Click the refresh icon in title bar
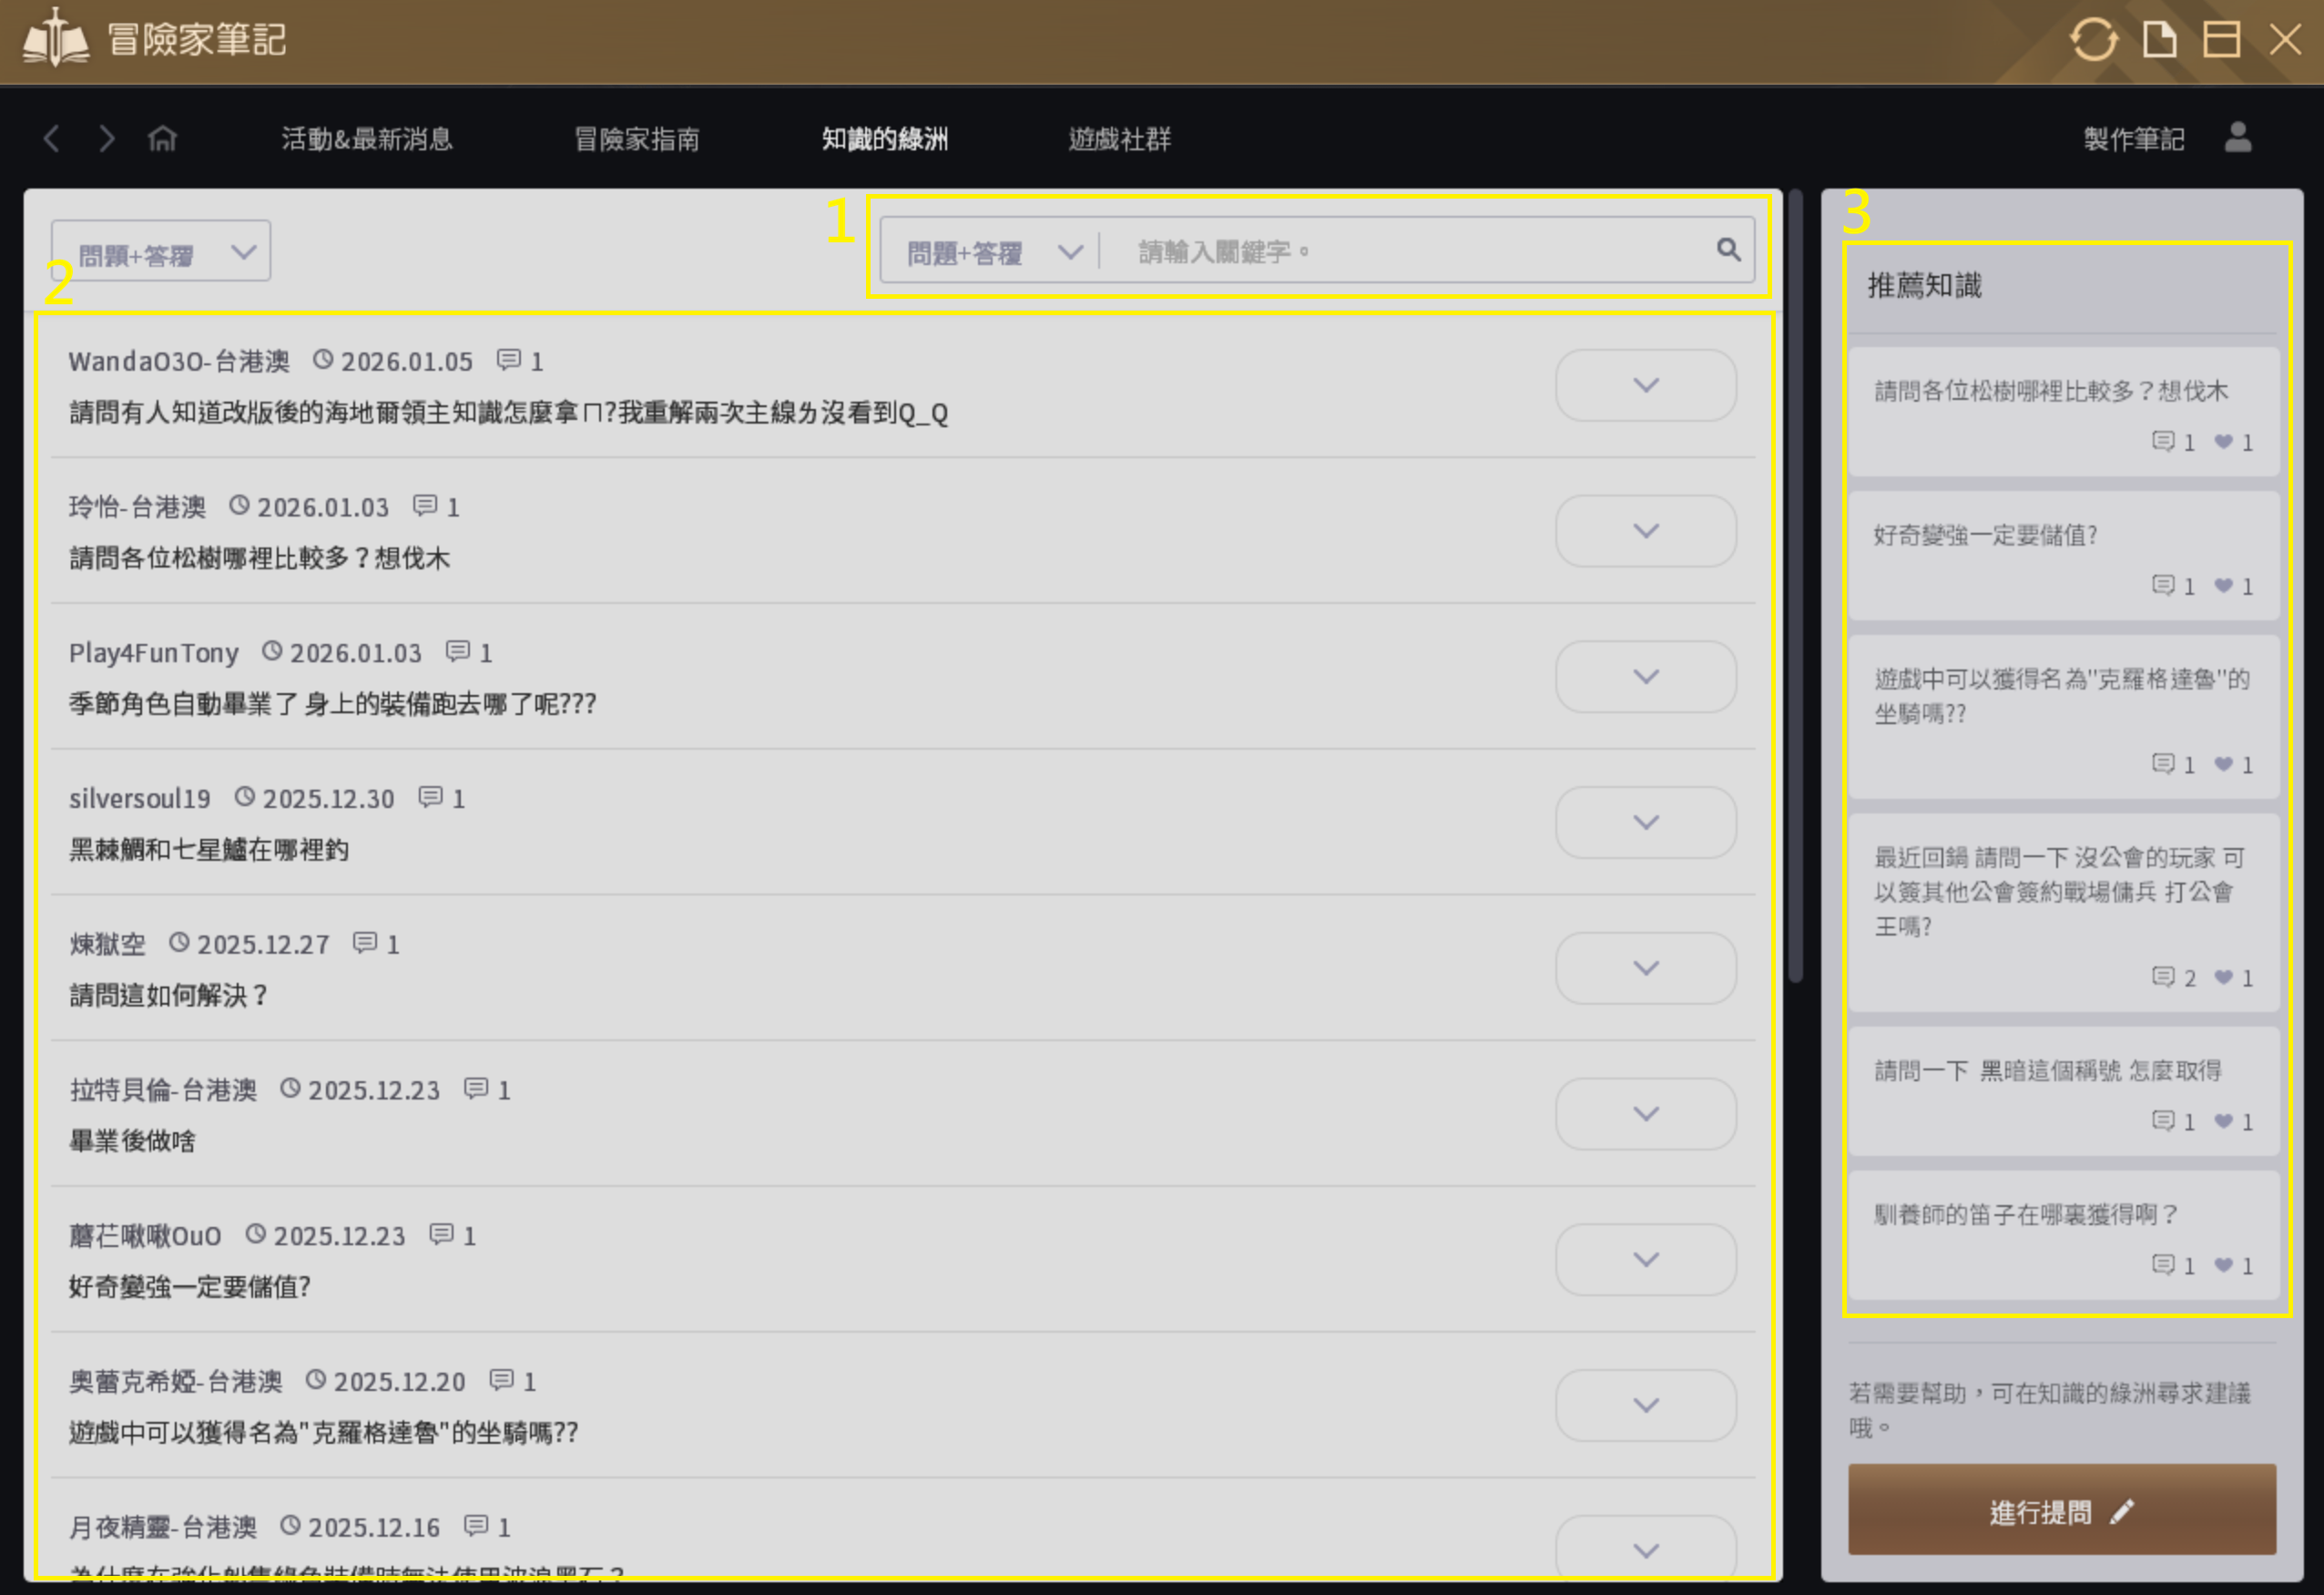This screenshot has height=1595, width=2324. pos(2092,40)
